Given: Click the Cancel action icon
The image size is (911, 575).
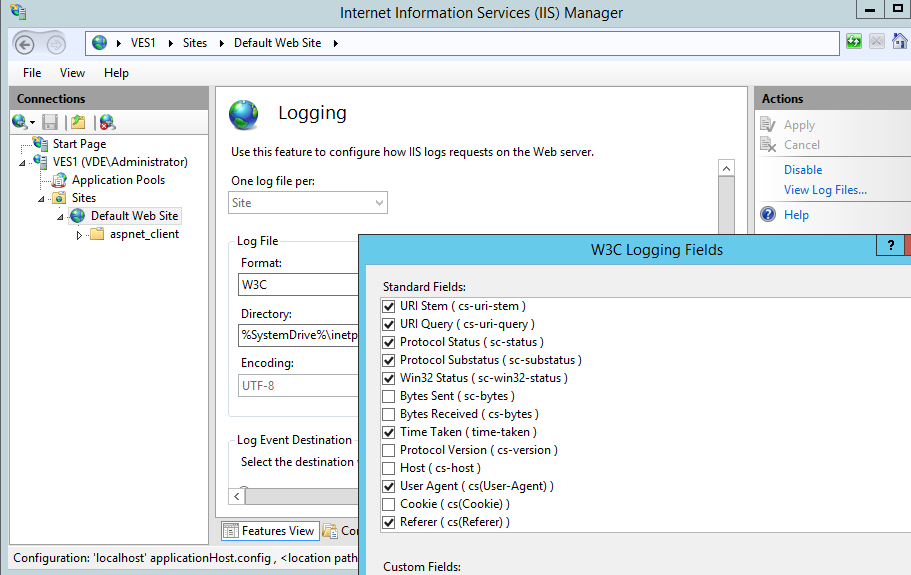Looking at the screenshot, I should click(x=768, y=145).
